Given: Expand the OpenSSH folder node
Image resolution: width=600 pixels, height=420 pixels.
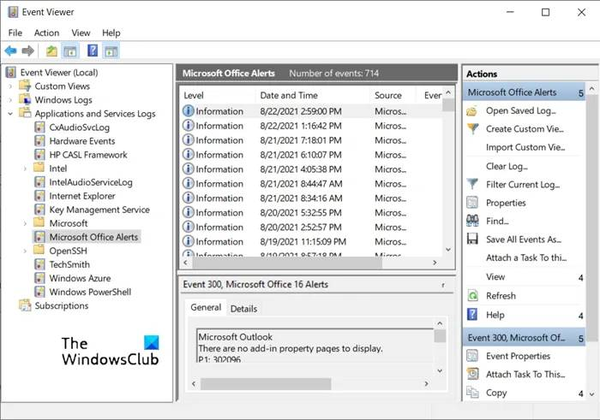Looking at the screenshot, I should tap(25, 251).
